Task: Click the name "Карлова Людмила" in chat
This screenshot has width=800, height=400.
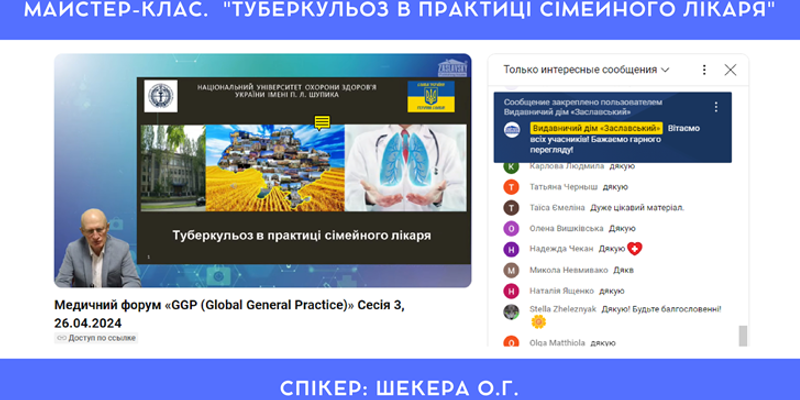Action: tap(566, 166)
